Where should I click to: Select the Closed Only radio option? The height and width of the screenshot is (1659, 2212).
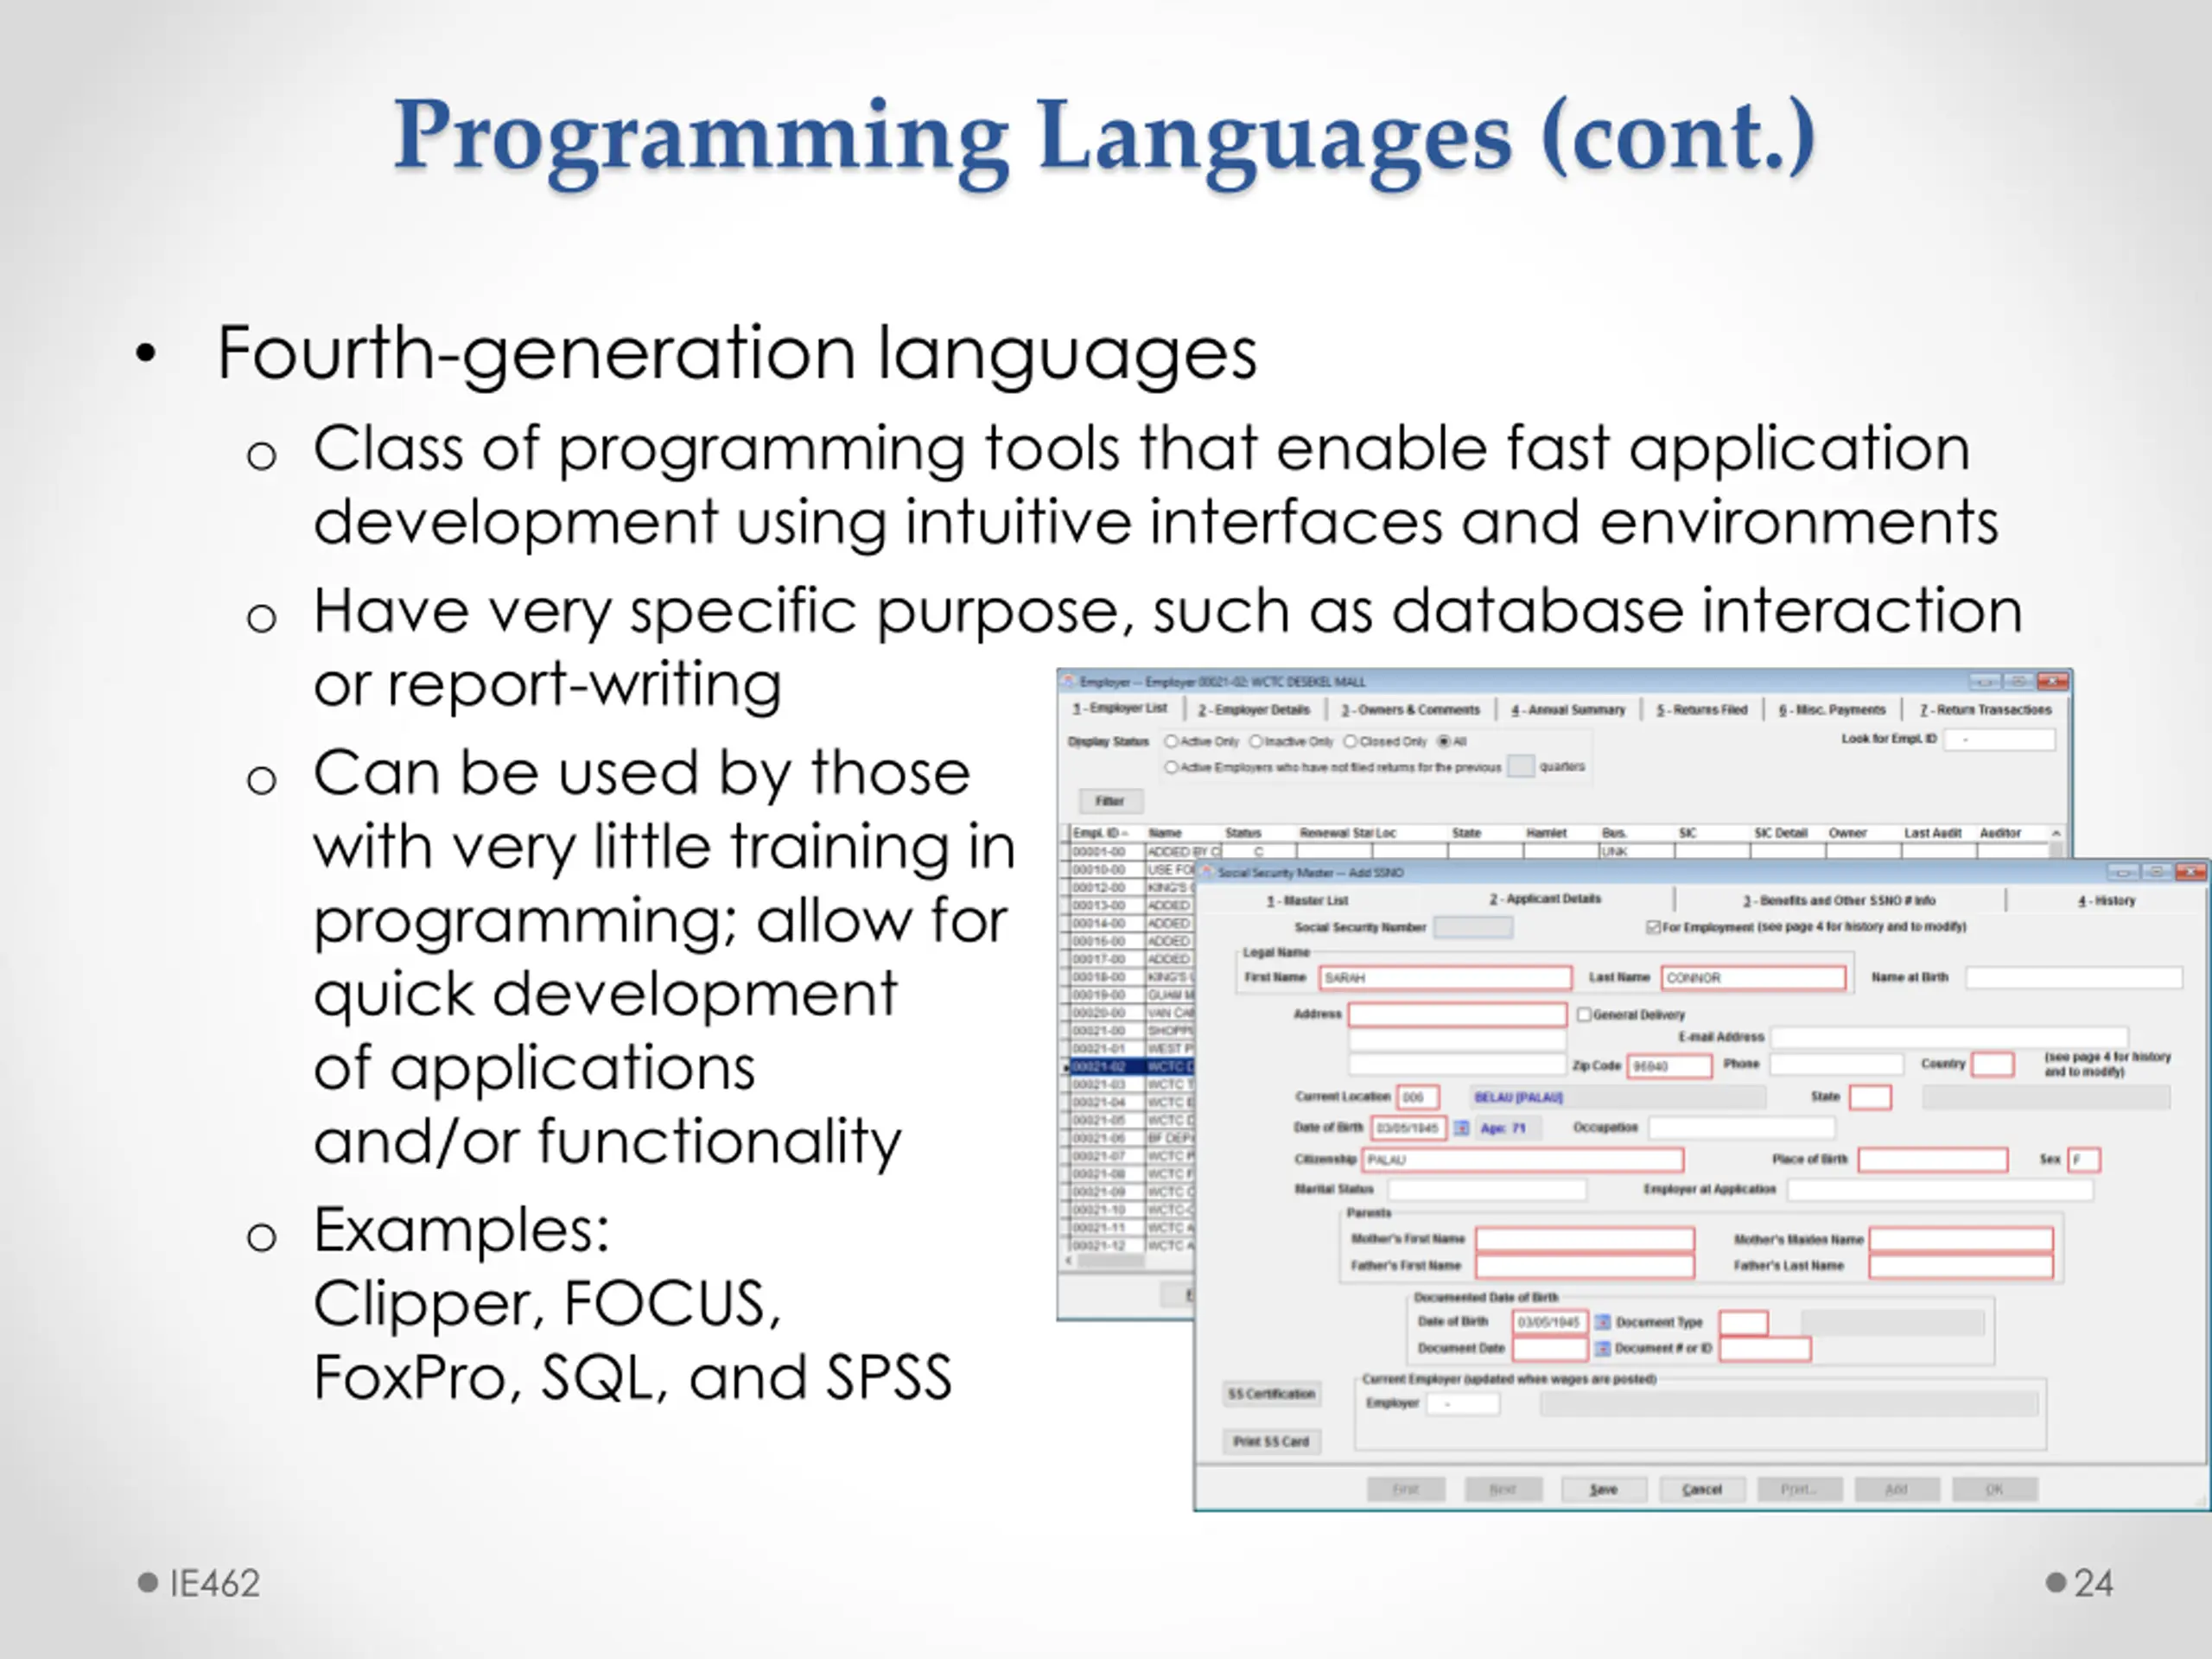pos(1350,741)
